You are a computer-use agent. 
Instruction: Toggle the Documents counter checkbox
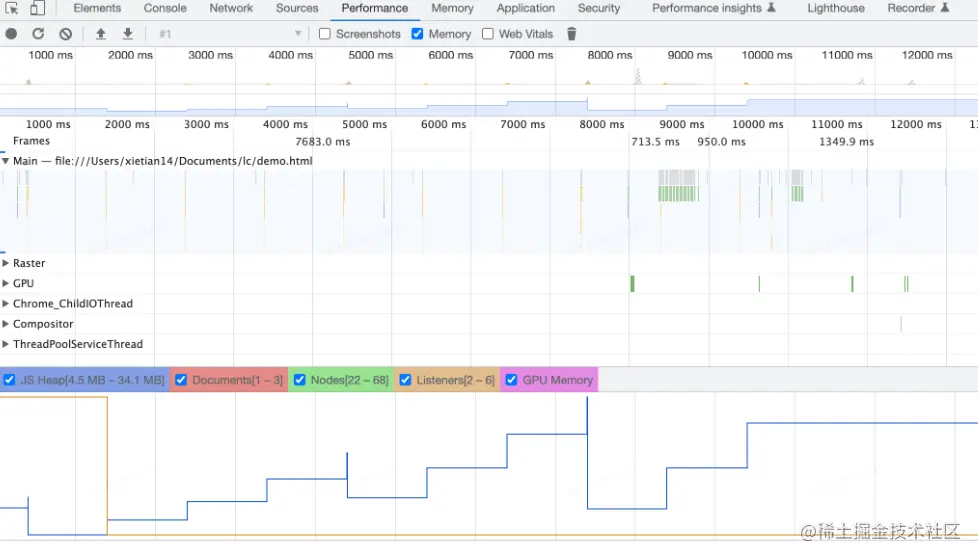(181, 380)
